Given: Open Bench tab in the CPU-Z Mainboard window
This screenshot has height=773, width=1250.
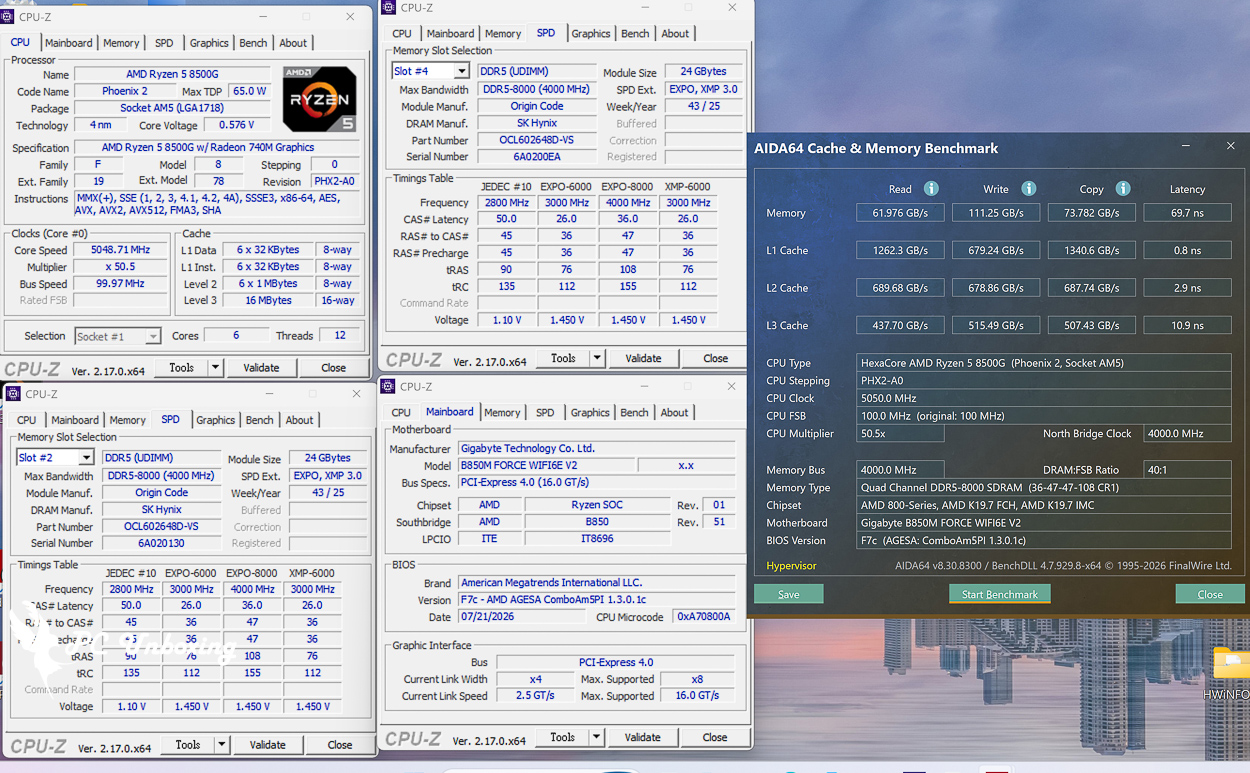Looking at the screenshot, I should (x=634, y=412).
